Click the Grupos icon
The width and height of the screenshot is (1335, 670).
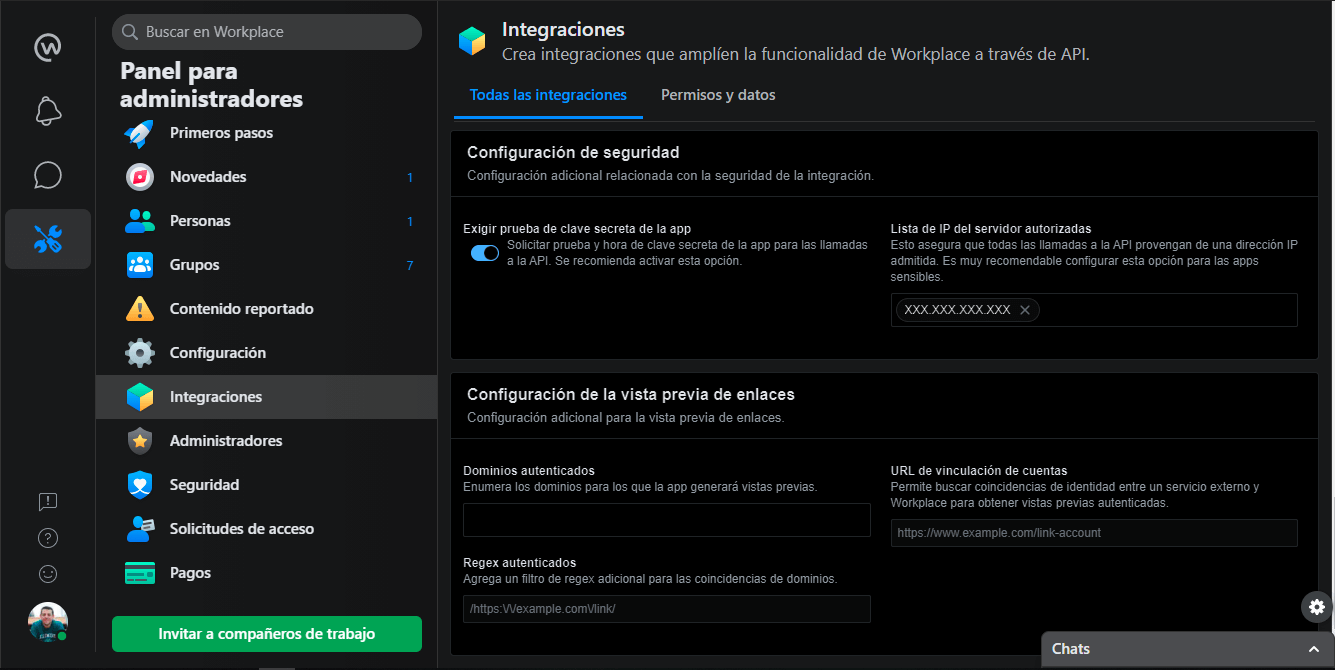(140, 265)
